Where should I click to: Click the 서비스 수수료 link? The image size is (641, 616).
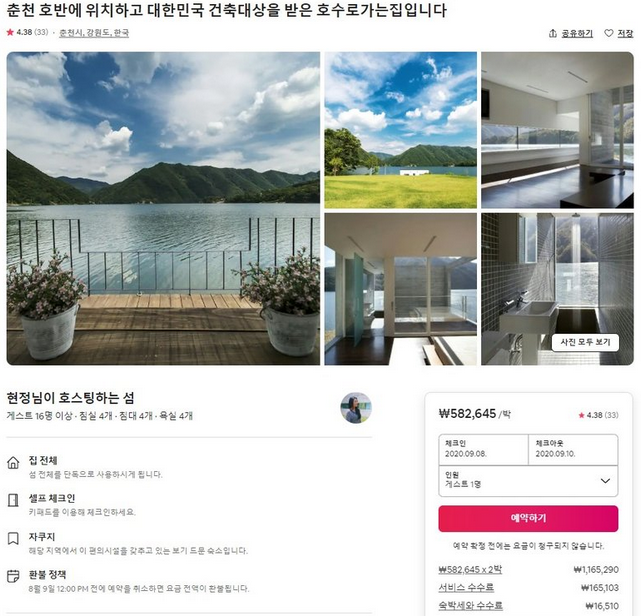coord(466,587)
